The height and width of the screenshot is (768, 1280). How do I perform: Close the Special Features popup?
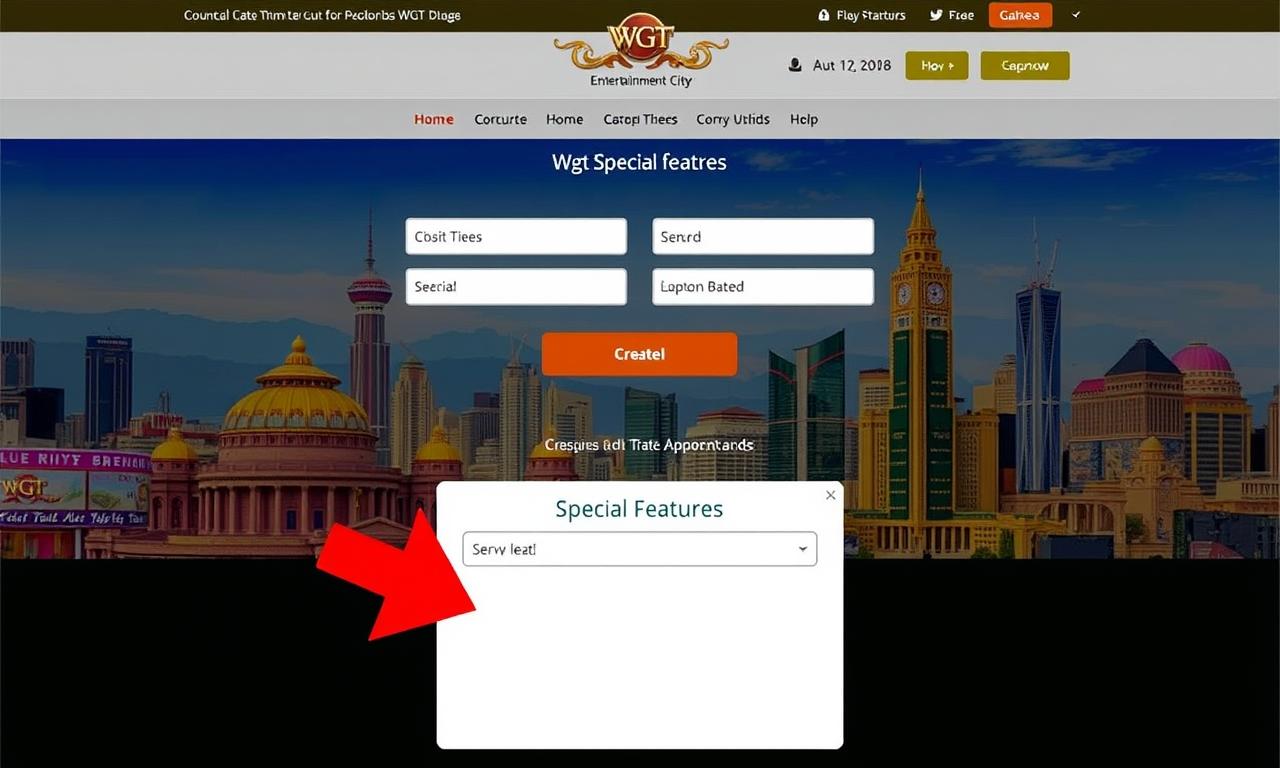pyautogui.click(x=830, y=495)
